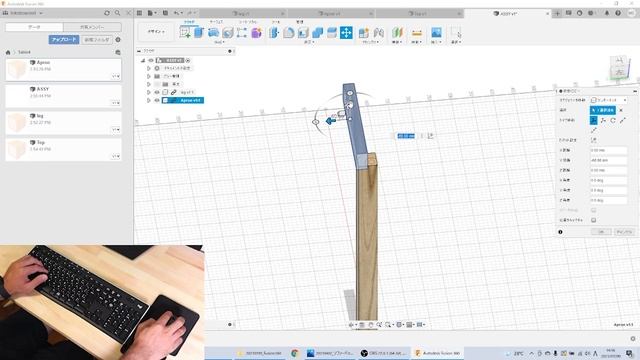Select the Joint tool icon
Screen dimensions: 640x360
click(x=379, y=33)
